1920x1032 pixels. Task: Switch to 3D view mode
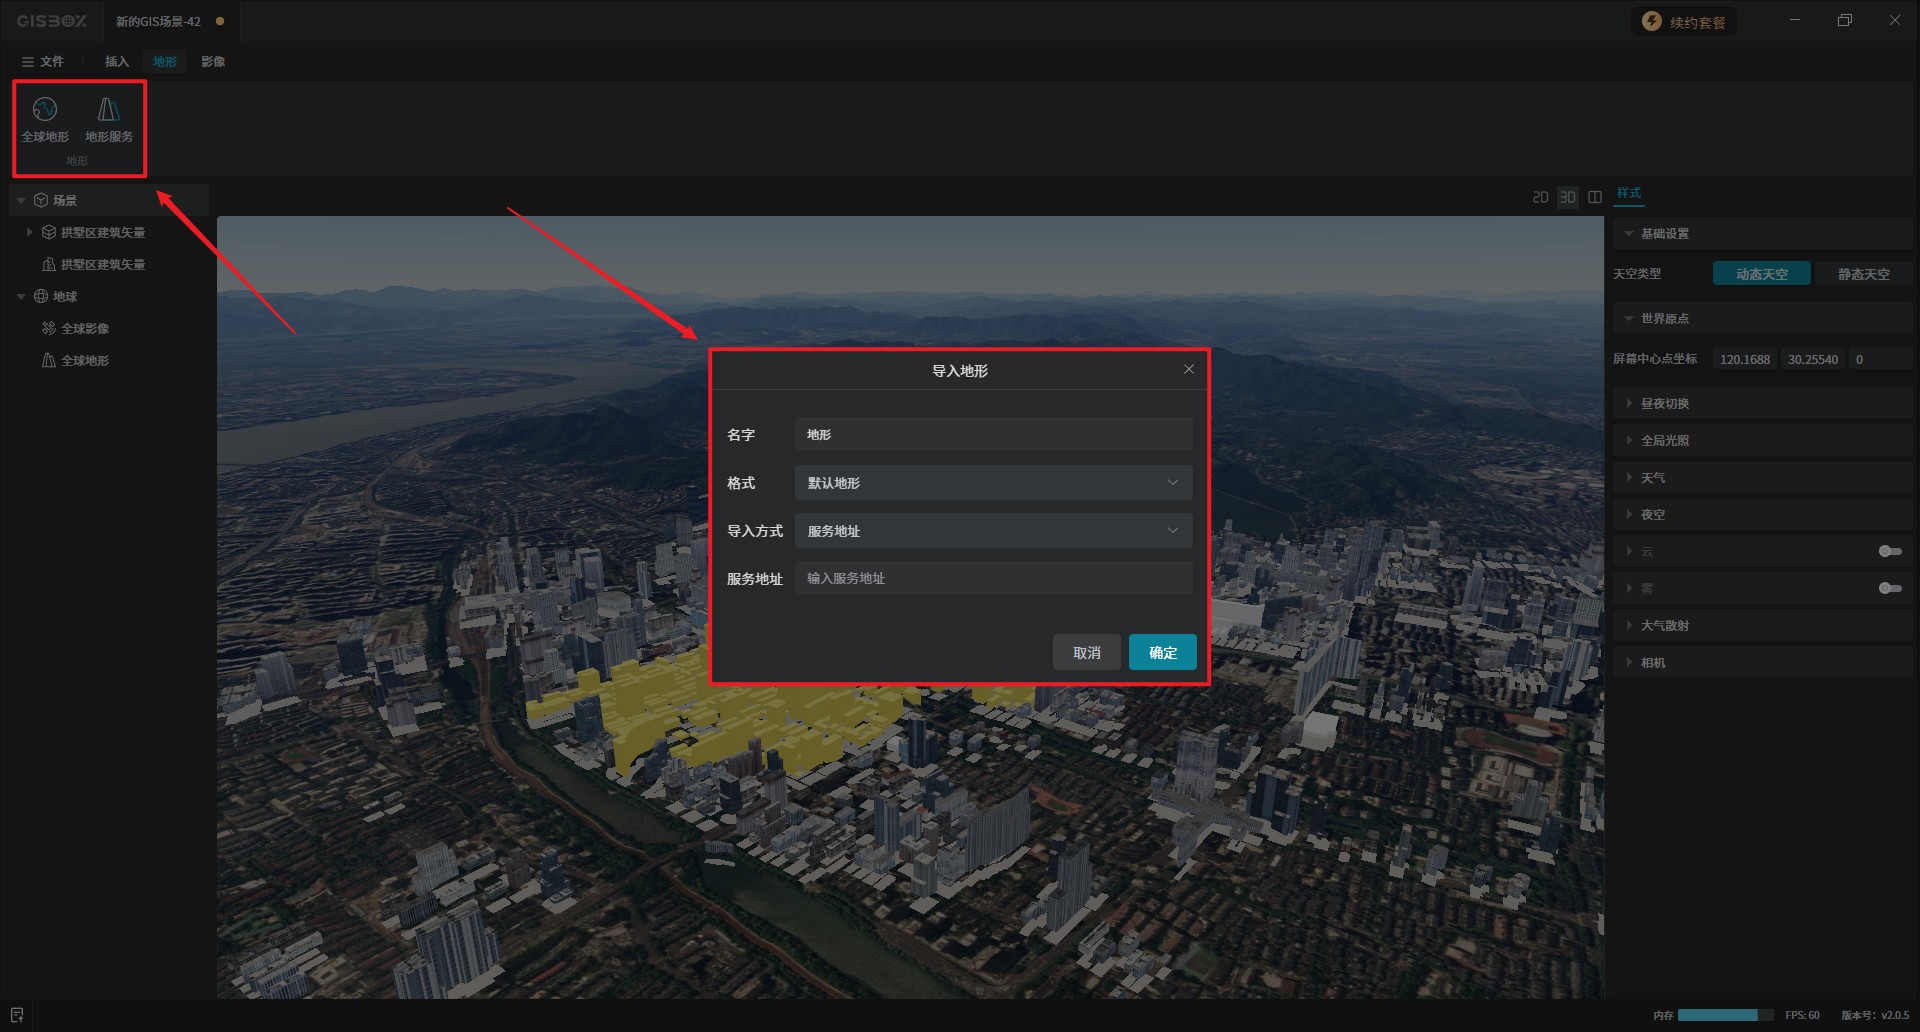tap(1567, 198)
